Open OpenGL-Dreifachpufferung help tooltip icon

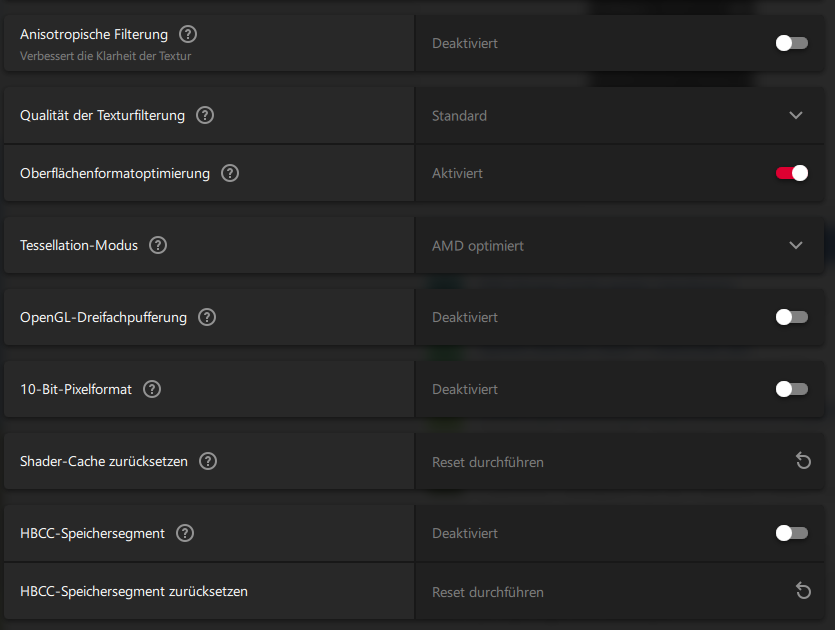coord(207,317)
